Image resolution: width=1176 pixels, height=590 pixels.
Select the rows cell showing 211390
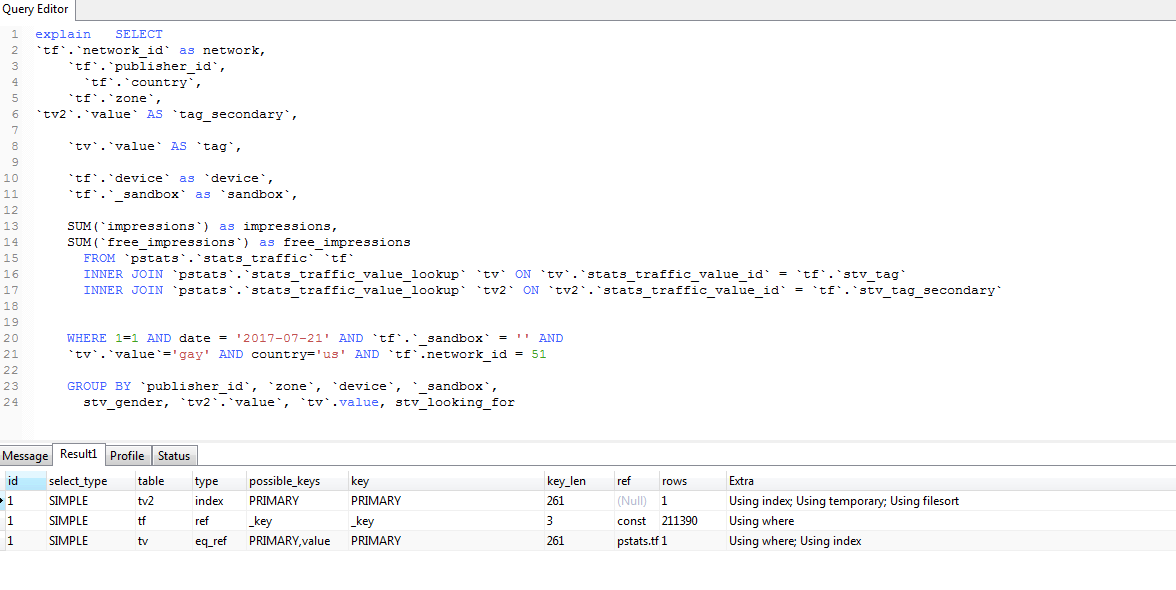point(681,521)
